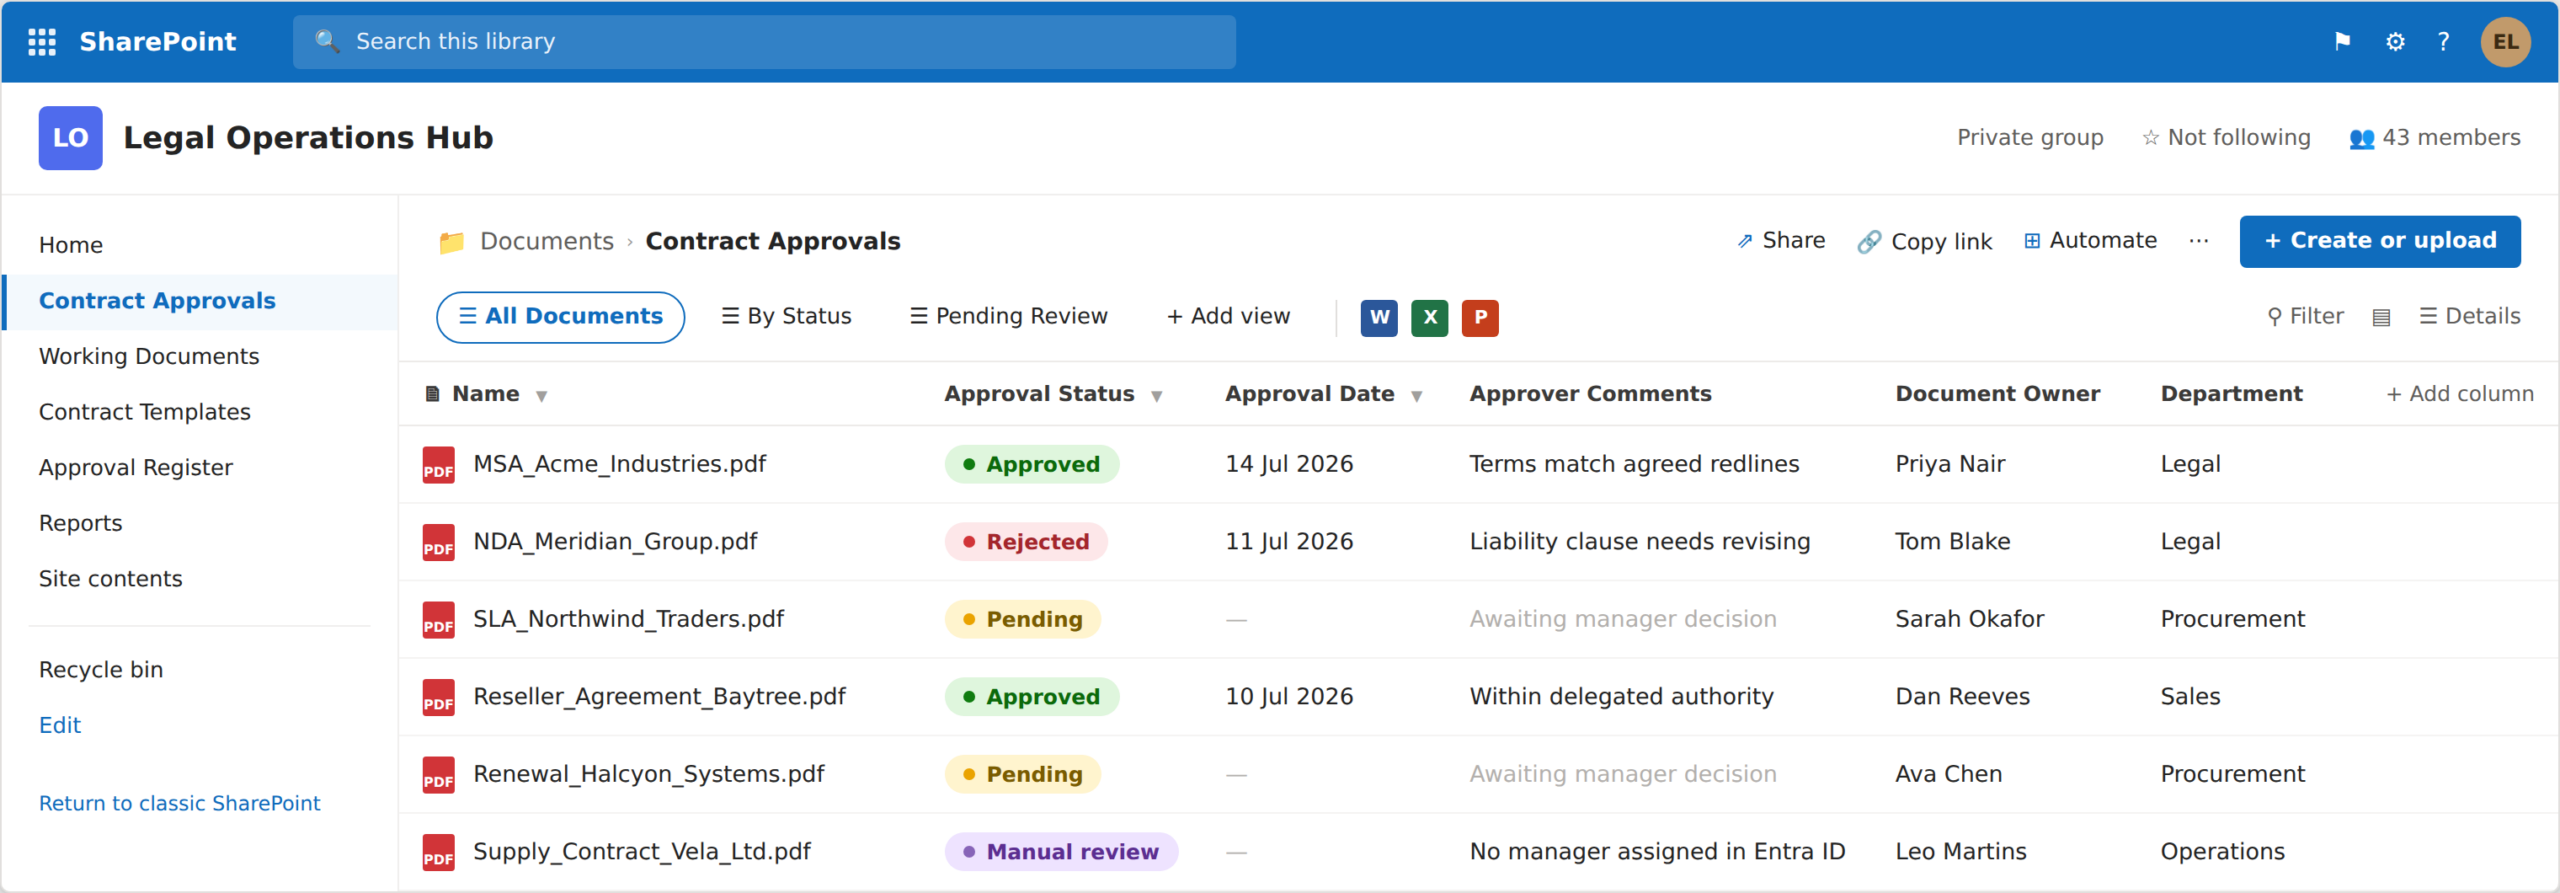Click the Department column header
This screenshot has width=2560, height=893.
[x=2232, y=394]
